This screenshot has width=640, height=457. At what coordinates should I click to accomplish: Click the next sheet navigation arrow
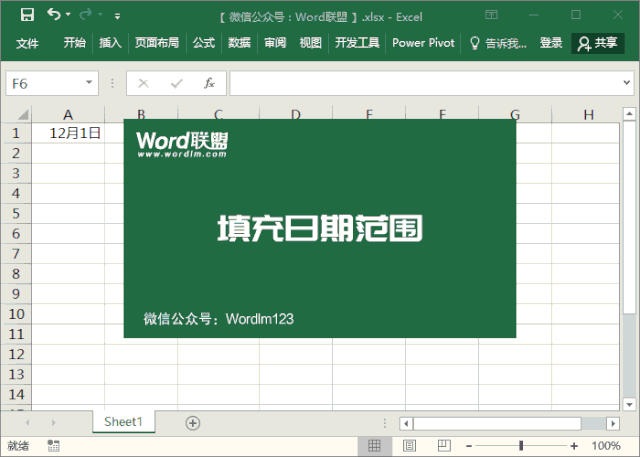coord(53,423)
